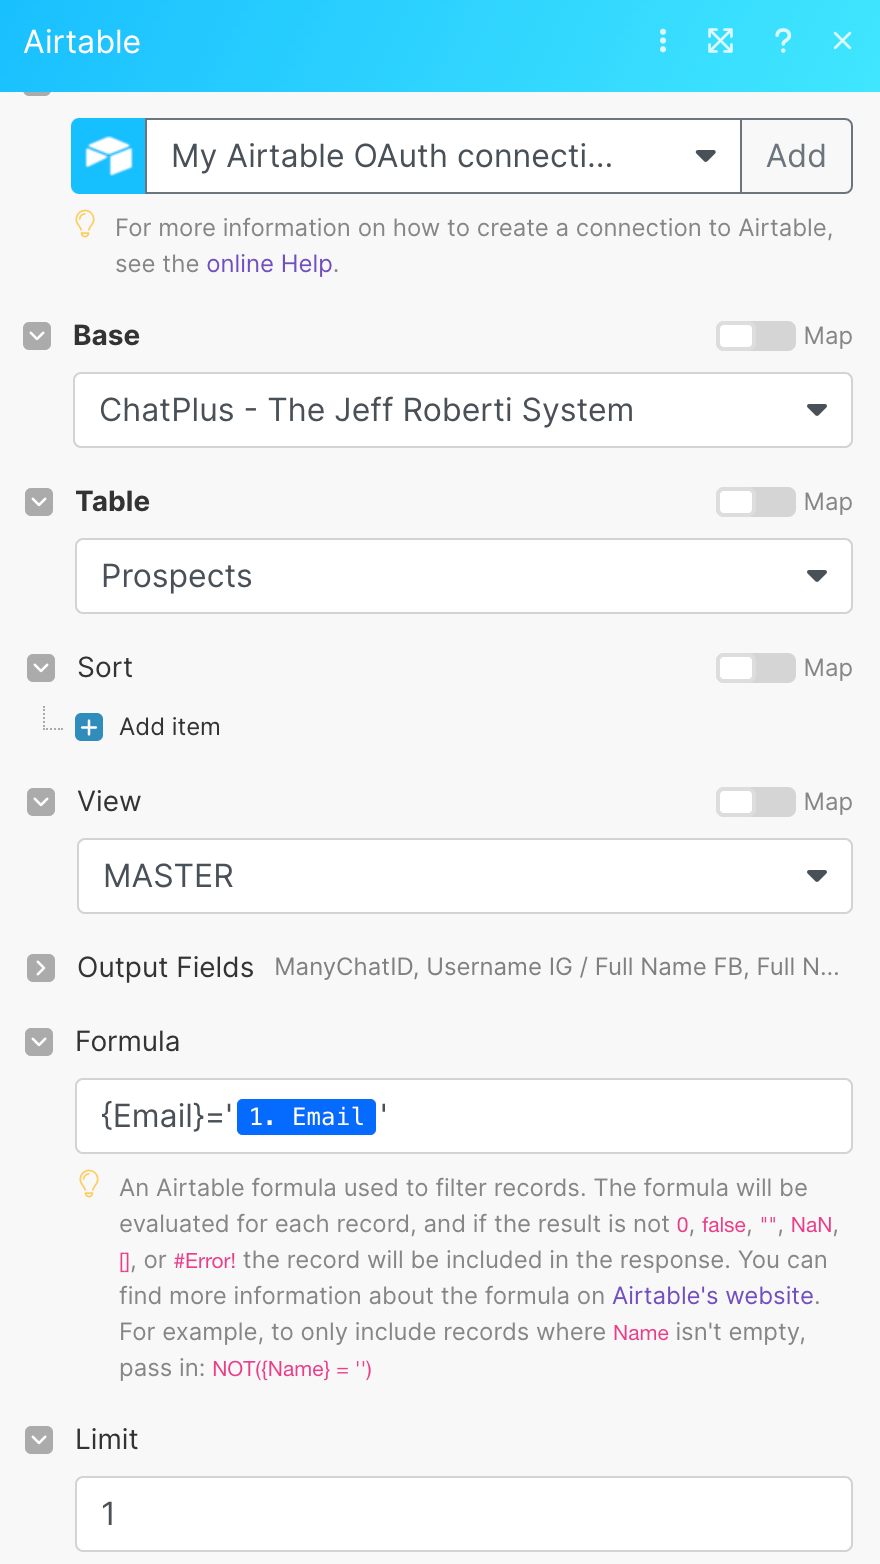Viewport: 880px width, 1564px height.
Task: Toggle the Map switch for Base
Action: click(x=755, y=336)
